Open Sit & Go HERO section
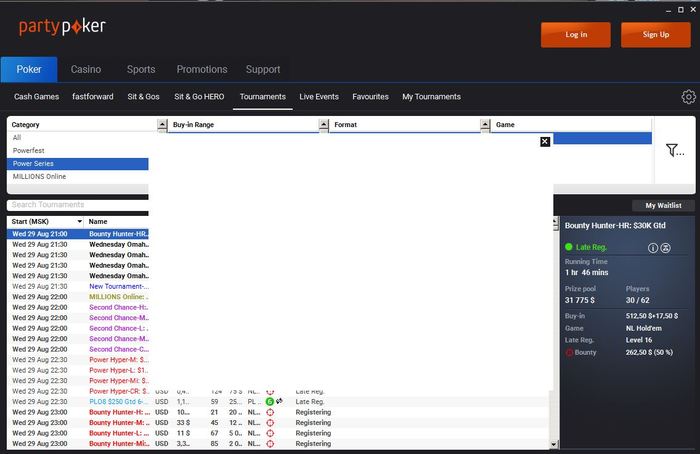The width and height of the screenshot is (700, 454). coord(199,96)
